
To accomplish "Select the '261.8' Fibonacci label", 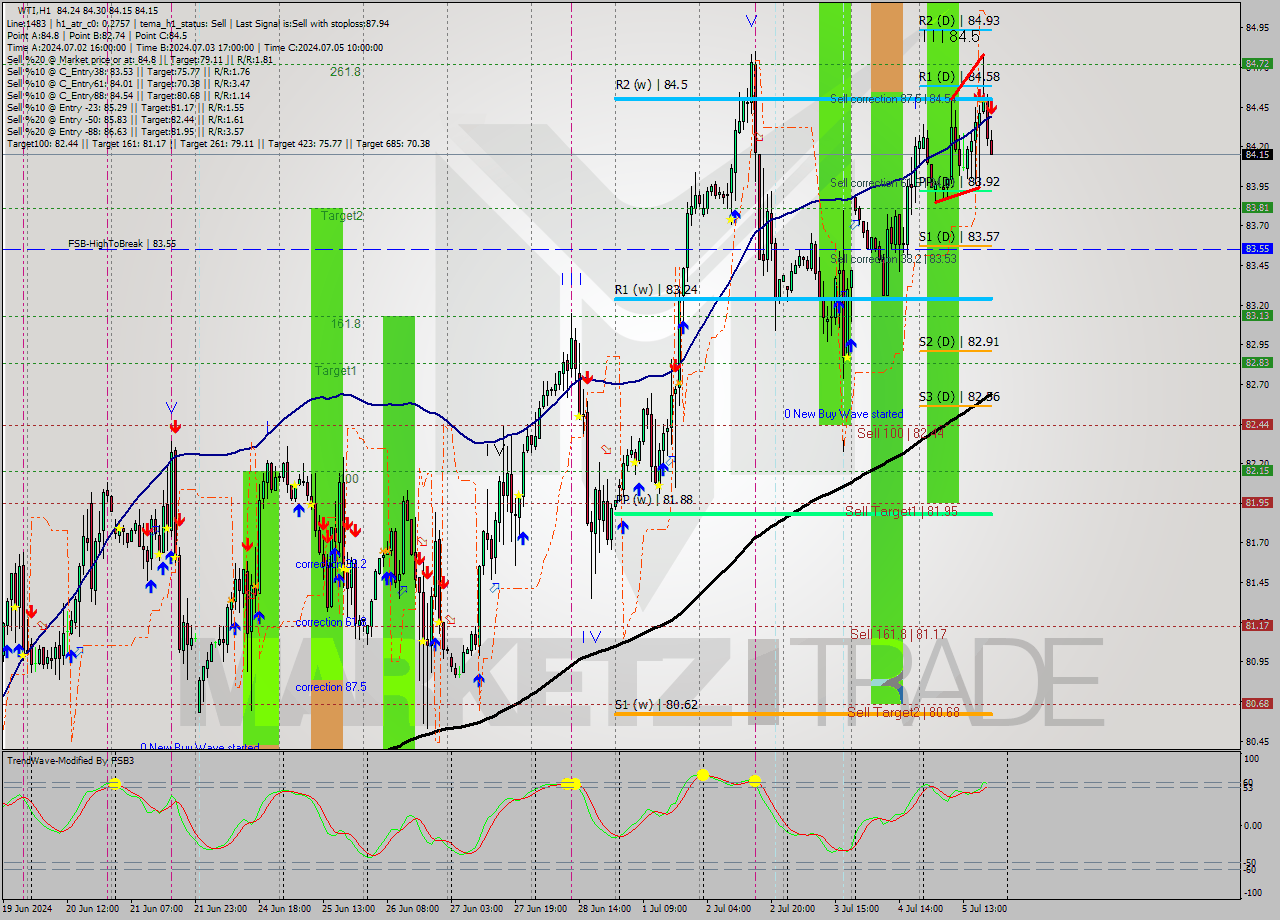I will 345,72.
